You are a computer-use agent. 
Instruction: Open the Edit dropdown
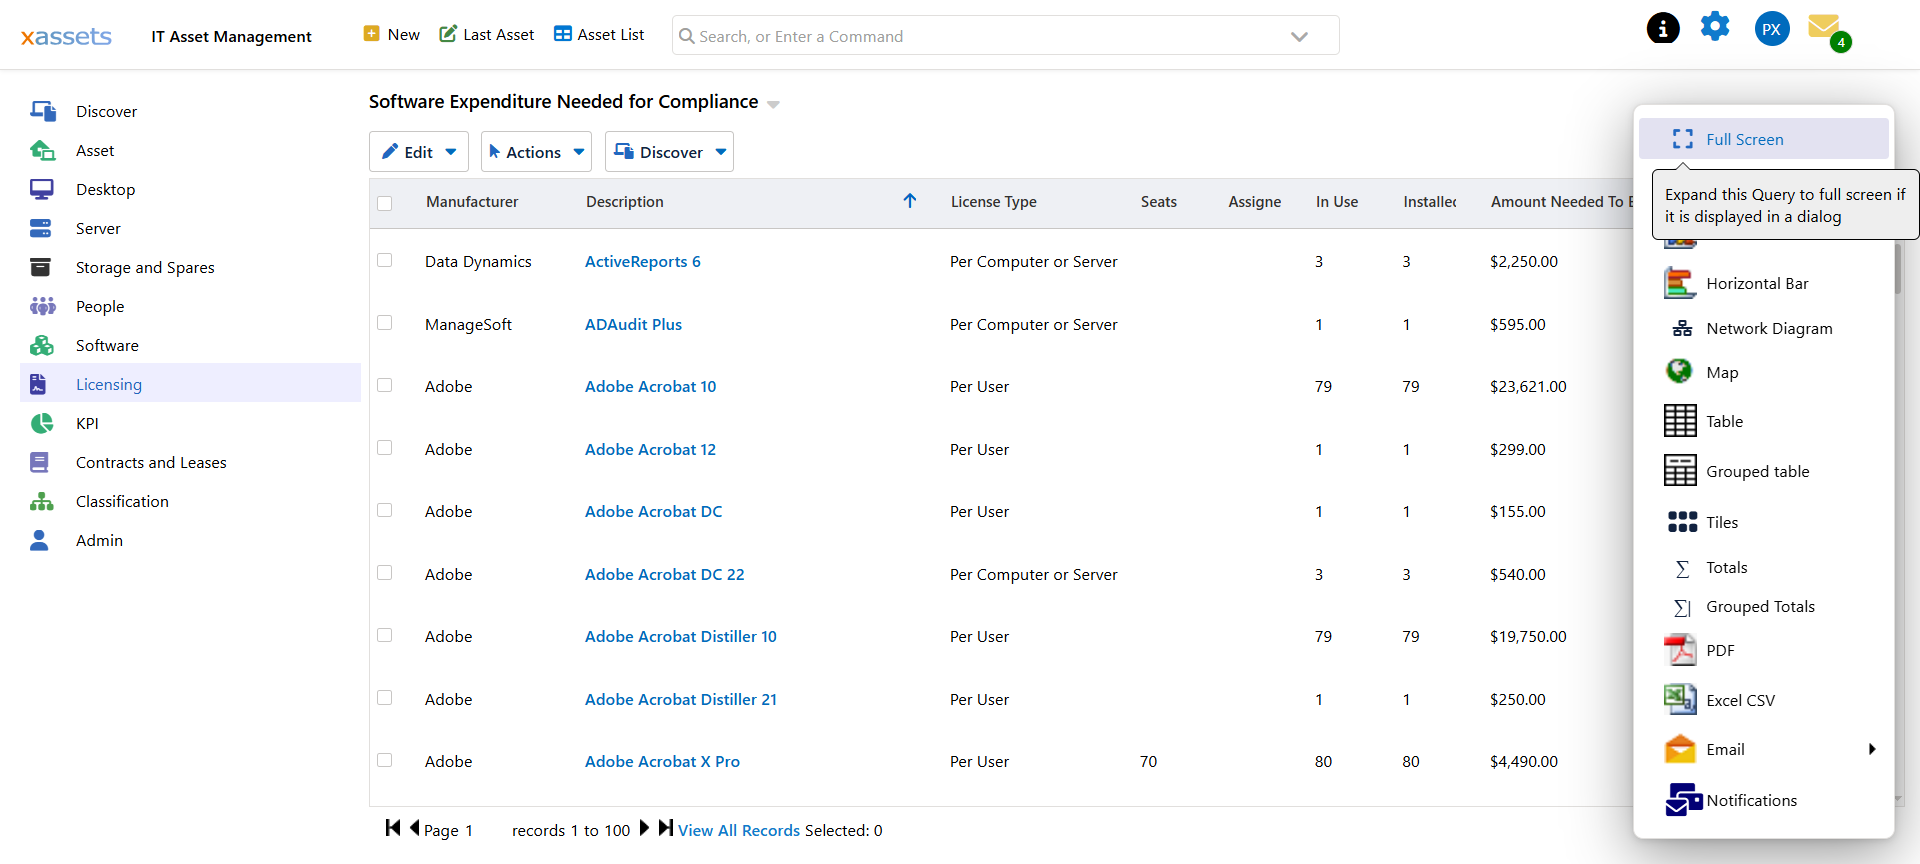coord(418,152)
